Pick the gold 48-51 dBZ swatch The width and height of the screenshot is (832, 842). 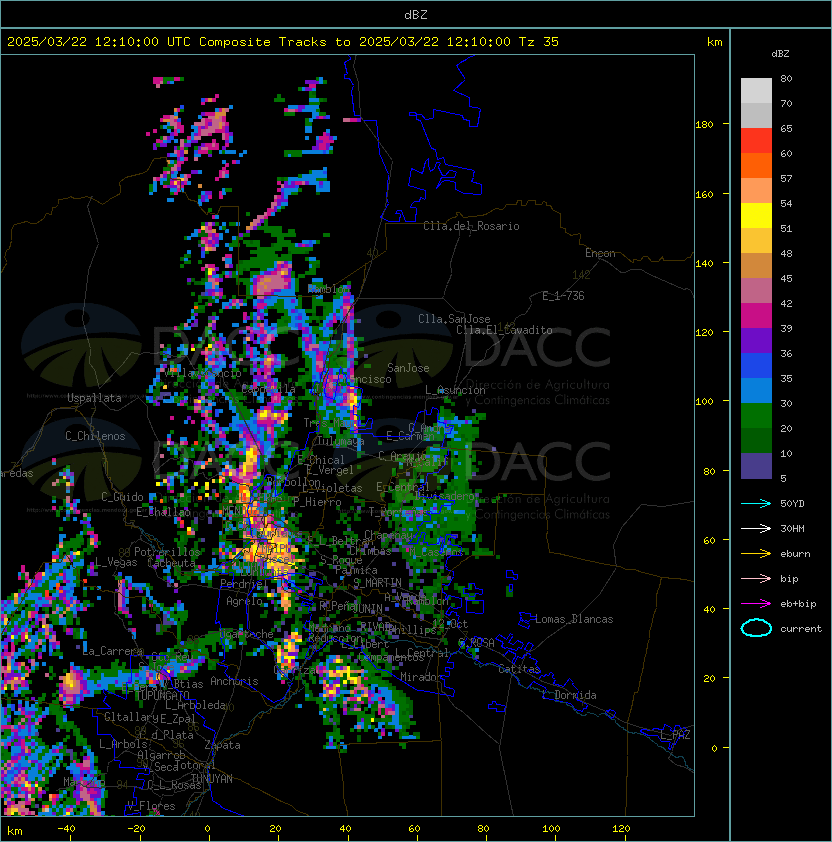(x=756, y=241)
